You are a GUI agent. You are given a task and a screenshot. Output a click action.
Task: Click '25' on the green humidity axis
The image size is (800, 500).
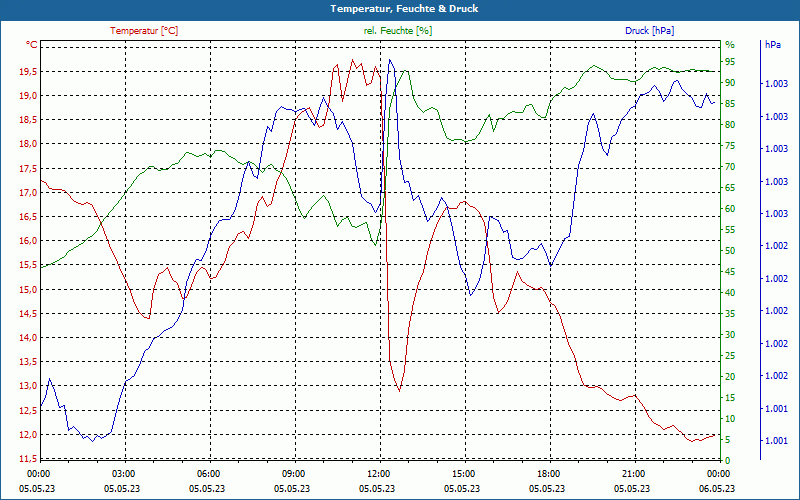point(730,356)
